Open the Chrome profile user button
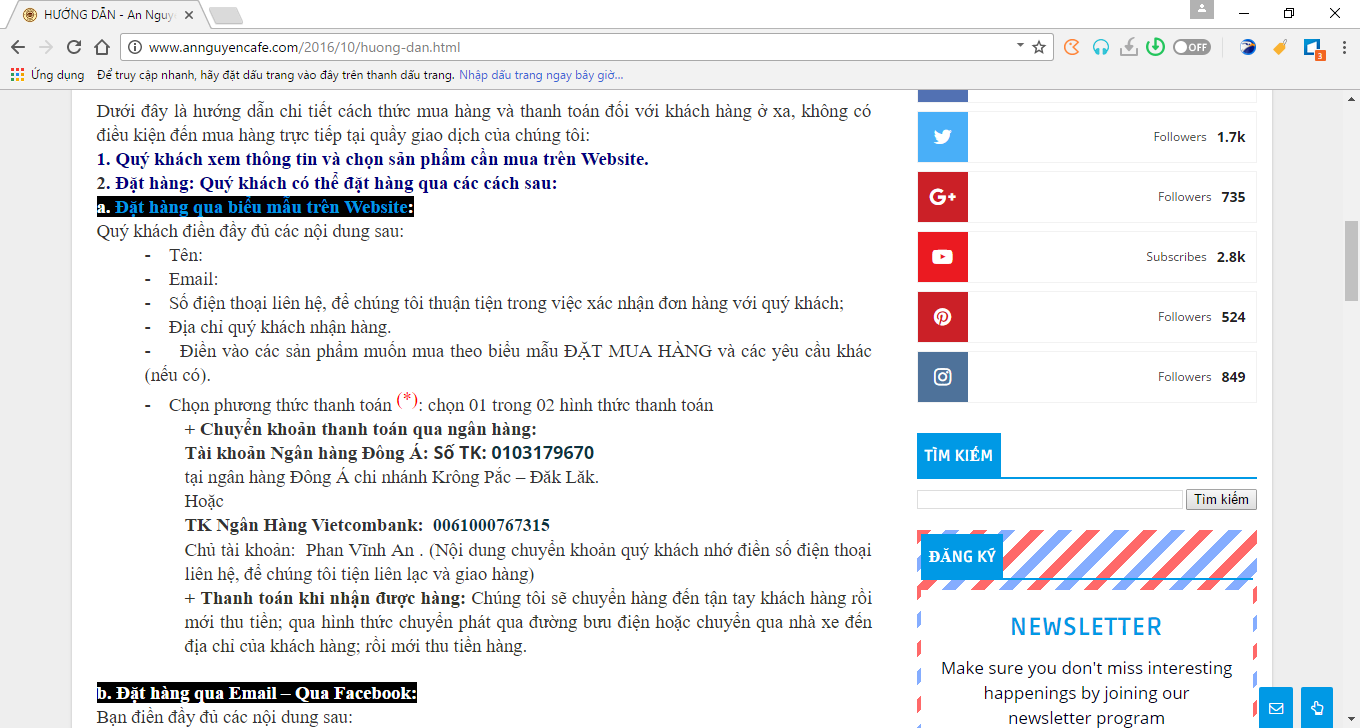This screenshot has width=1360, height=728. pos(1201,9)
